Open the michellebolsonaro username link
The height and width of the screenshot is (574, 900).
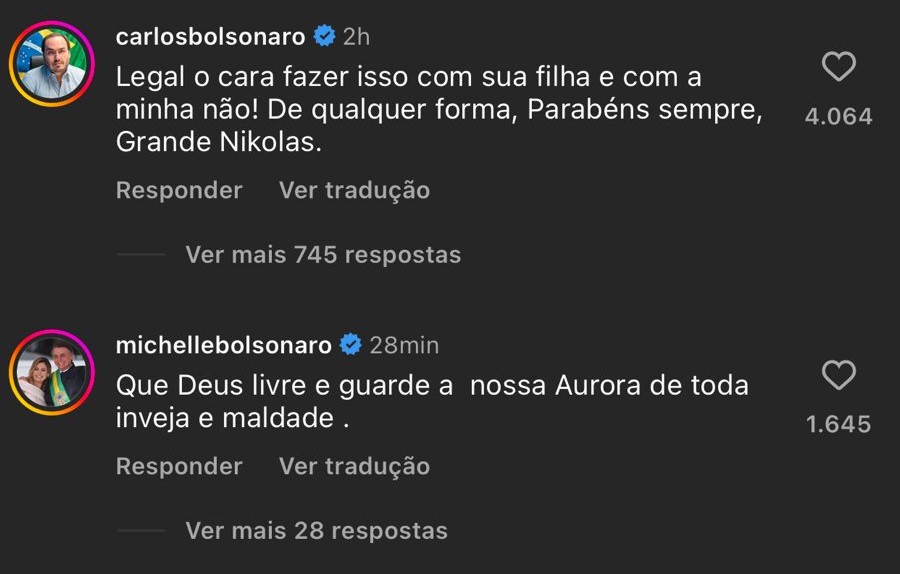pos(223,345)
